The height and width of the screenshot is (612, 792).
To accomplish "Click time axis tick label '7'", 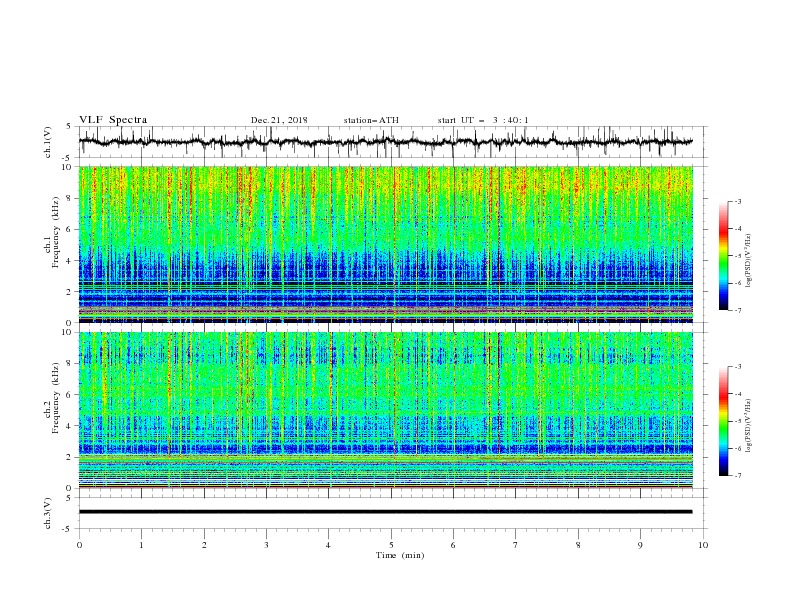I will [516, 545].
